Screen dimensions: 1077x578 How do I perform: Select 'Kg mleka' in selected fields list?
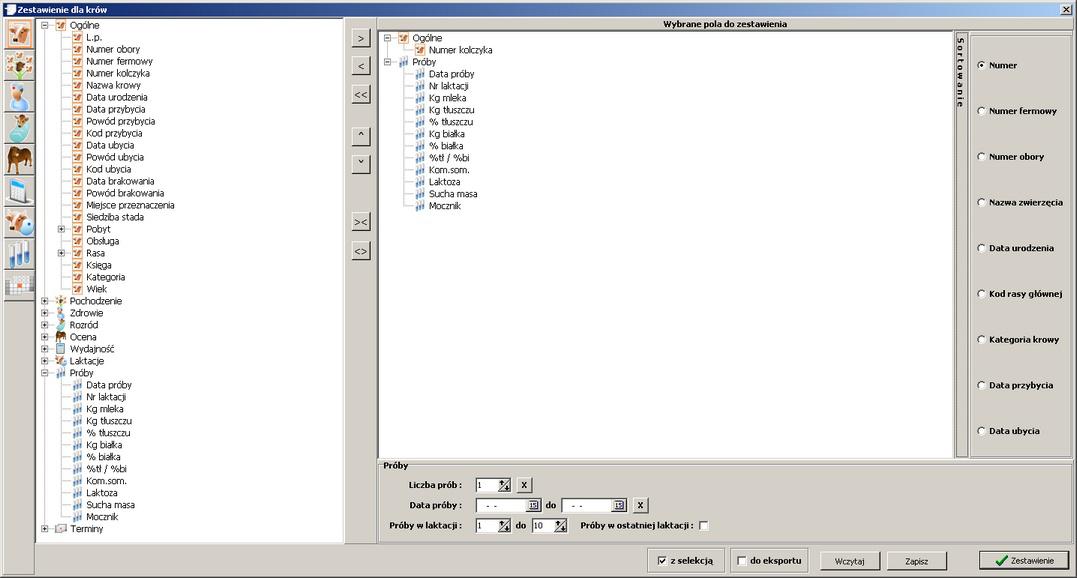click(447, 98)
